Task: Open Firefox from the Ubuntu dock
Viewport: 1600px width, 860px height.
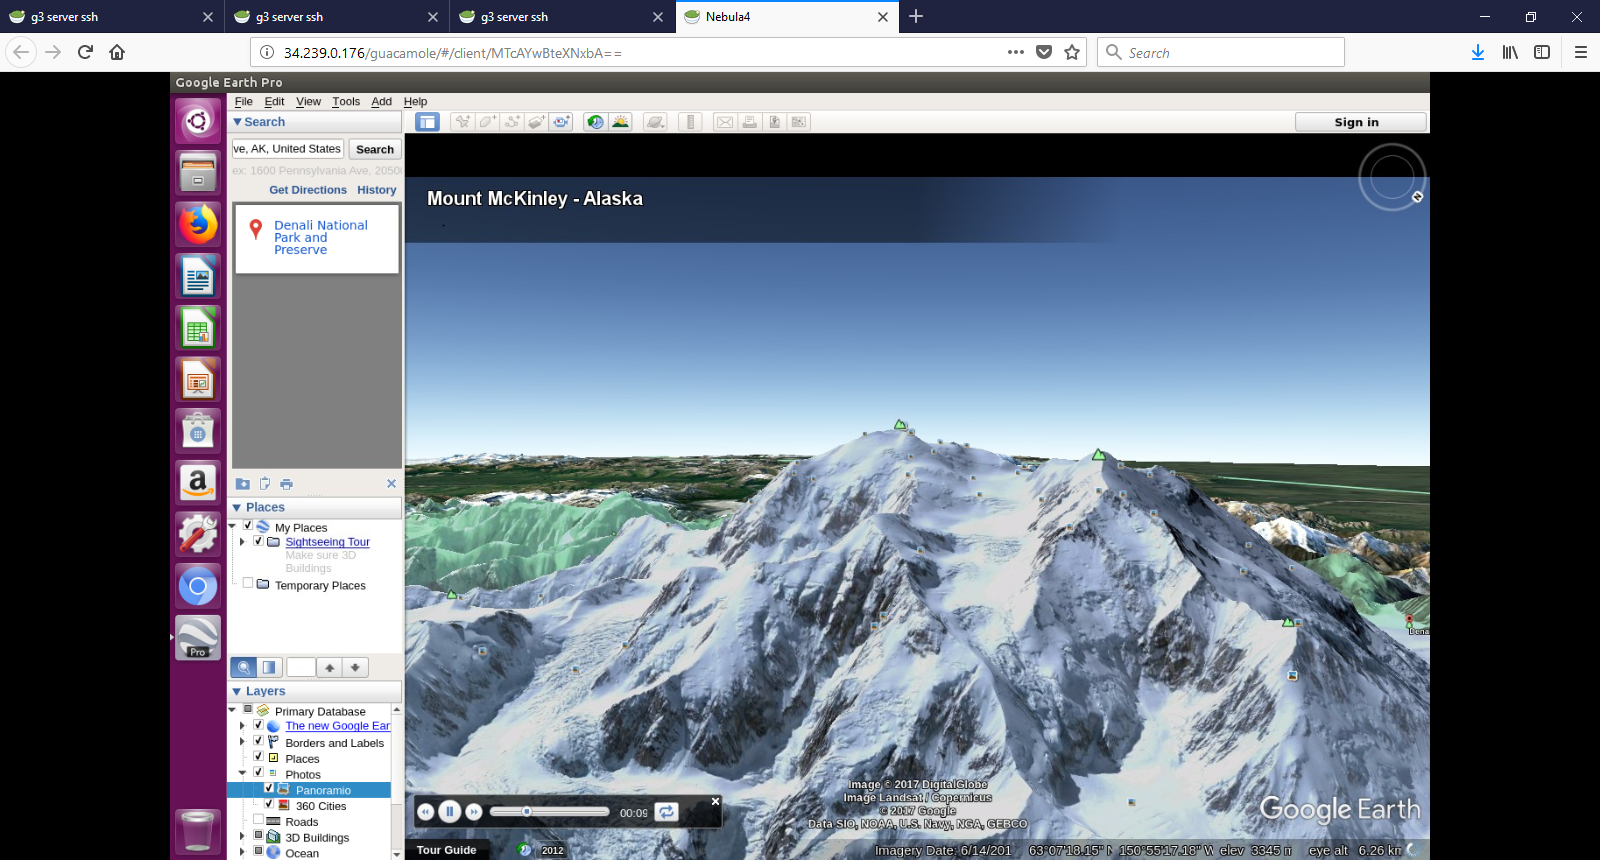Action: pyautogui.click(x=198, y=224)
